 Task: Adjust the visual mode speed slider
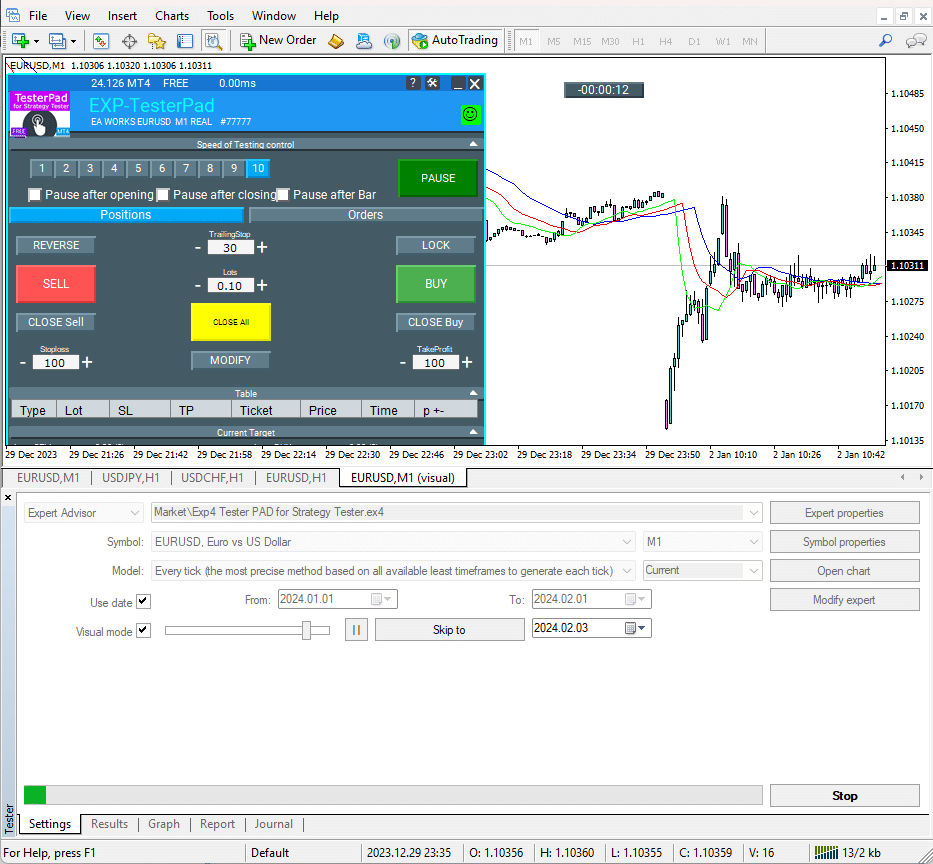(x=308, y=630)
